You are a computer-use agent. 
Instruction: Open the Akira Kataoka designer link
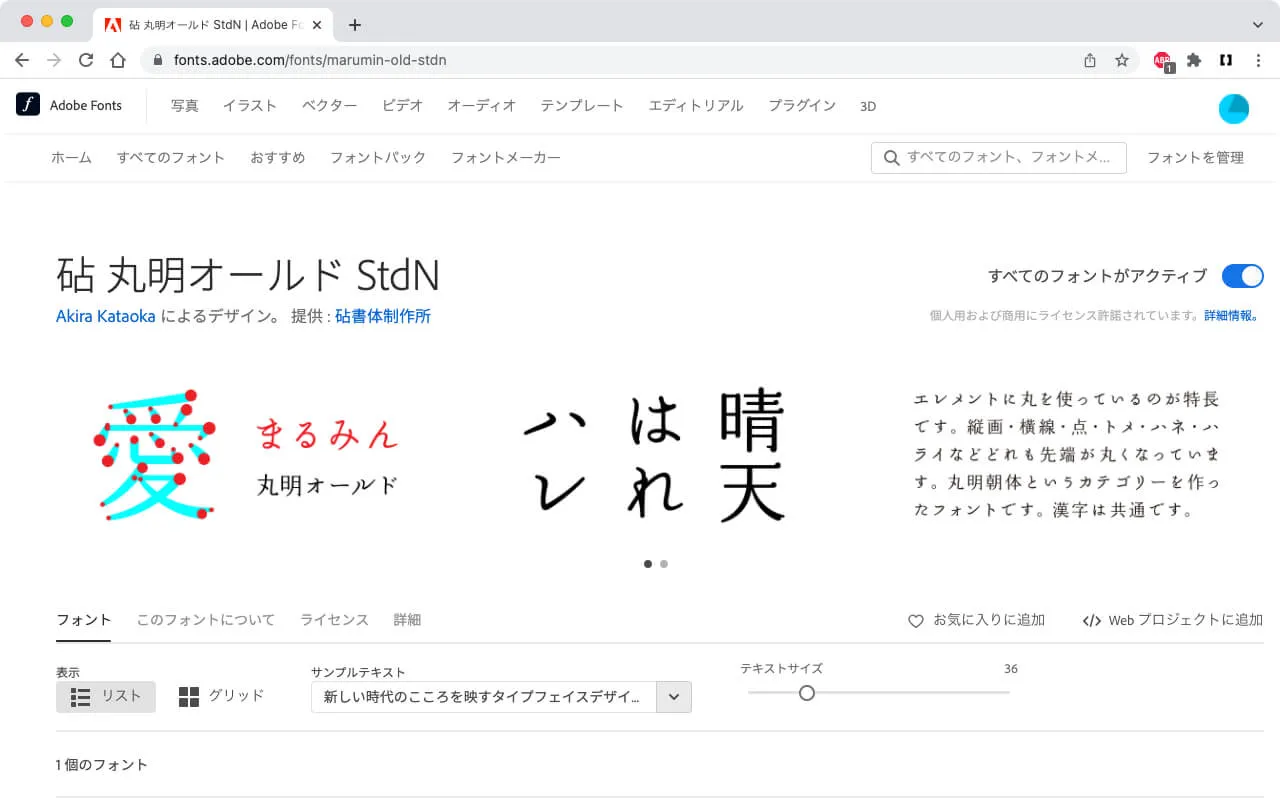tap(106, 316)
